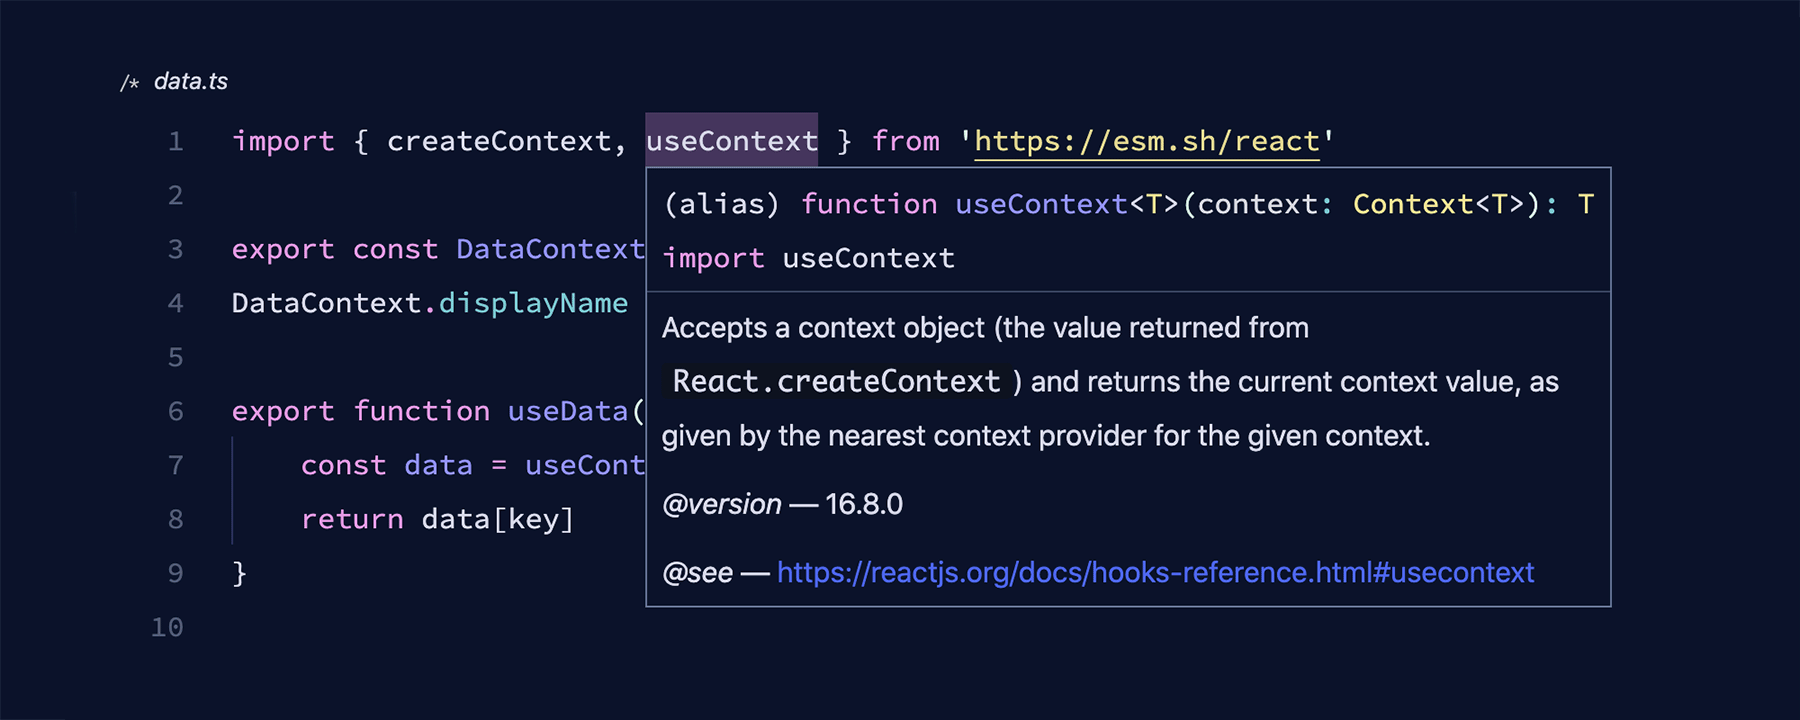Click the data variable on line 7
Viewport: 1800px width, 720px height.
pos(438,465)
